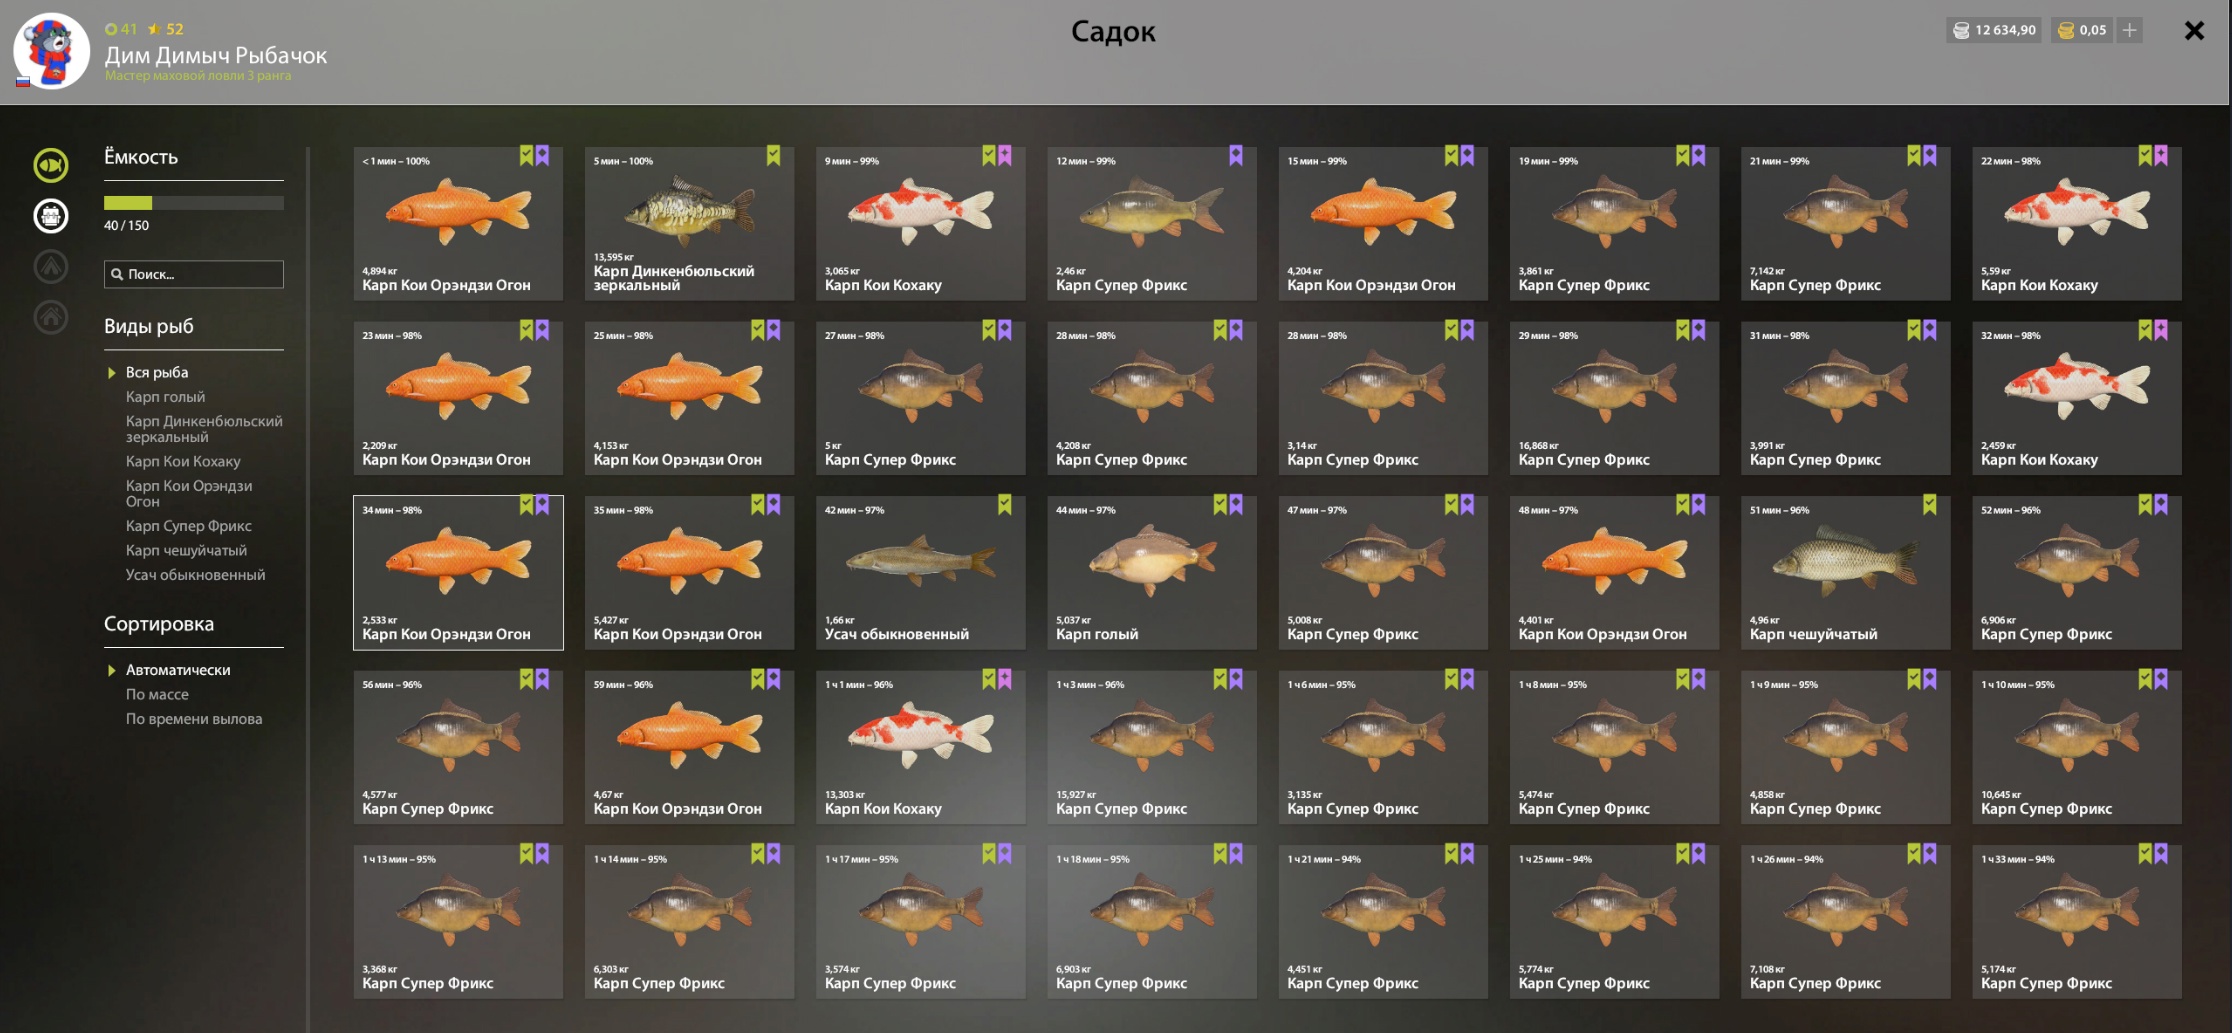Select the 16,868 кг Карп Супер Фрикс card

pos(1614,398)
